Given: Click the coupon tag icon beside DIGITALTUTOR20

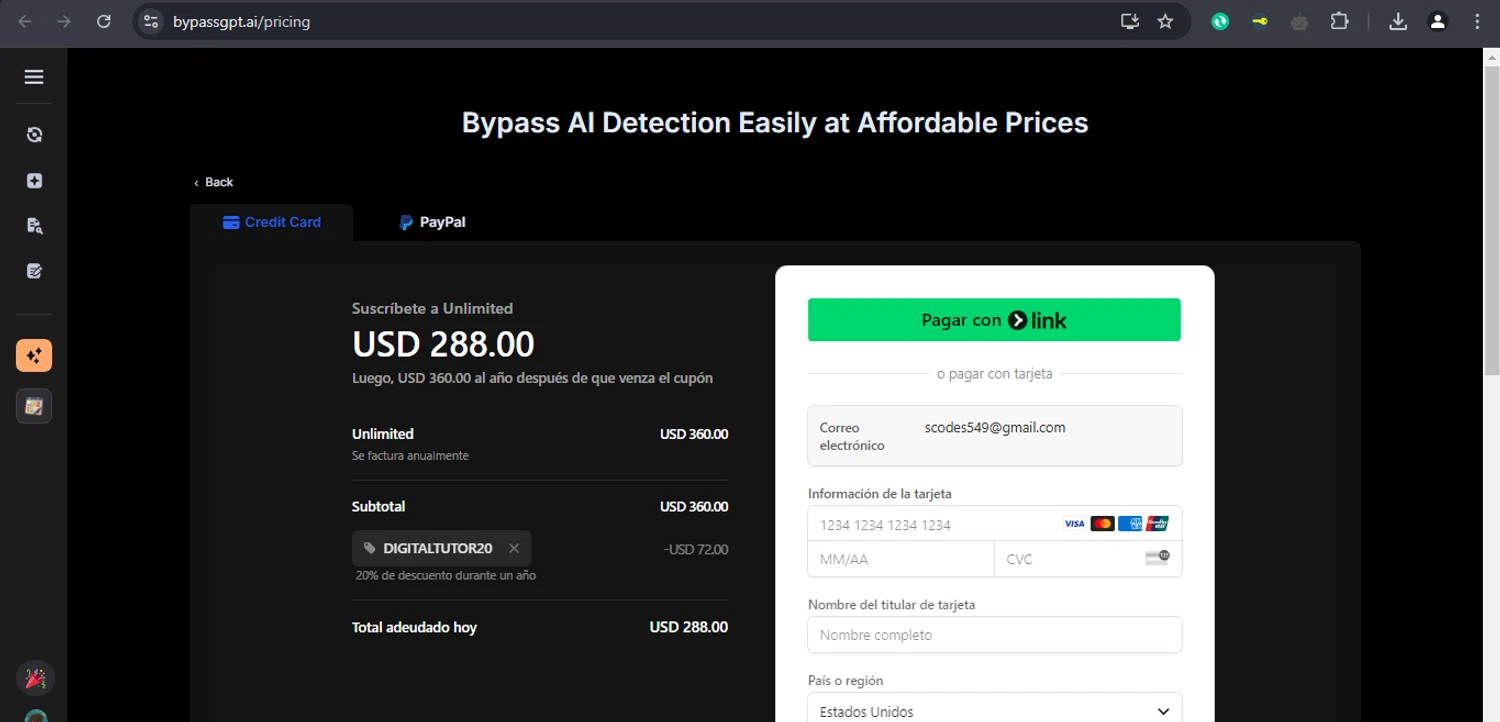Looking at the screenshot, I should [x=370, y=548].
